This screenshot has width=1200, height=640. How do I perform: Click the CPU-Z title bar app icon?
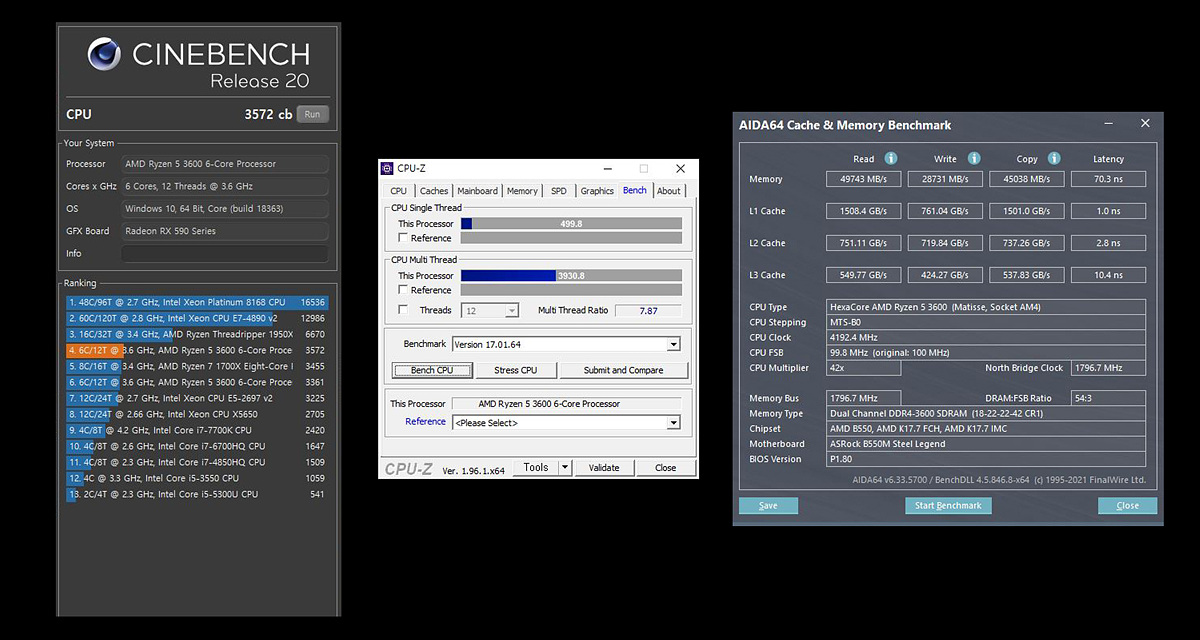[x=387, y=169]
